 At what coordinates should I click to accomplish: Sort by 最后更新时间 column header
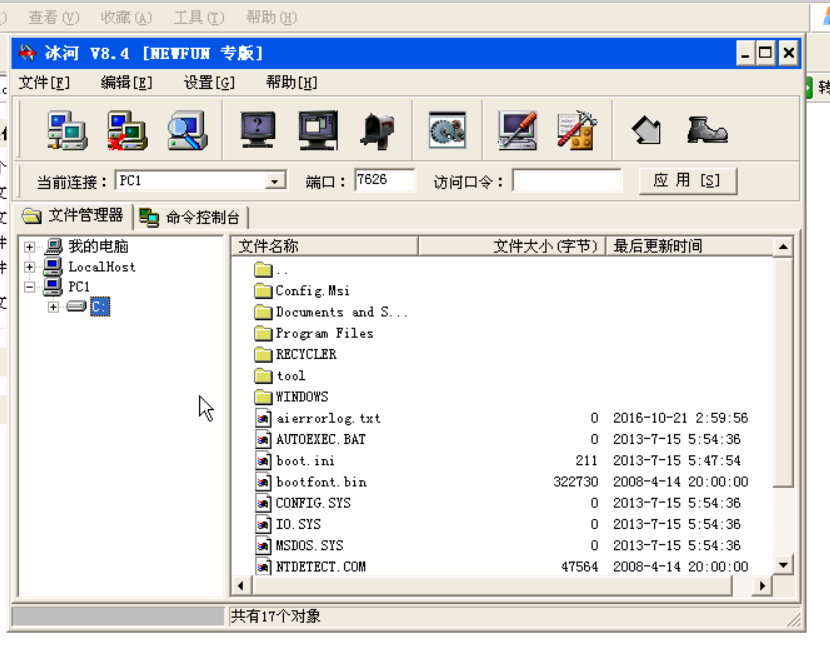coord(689,246)
